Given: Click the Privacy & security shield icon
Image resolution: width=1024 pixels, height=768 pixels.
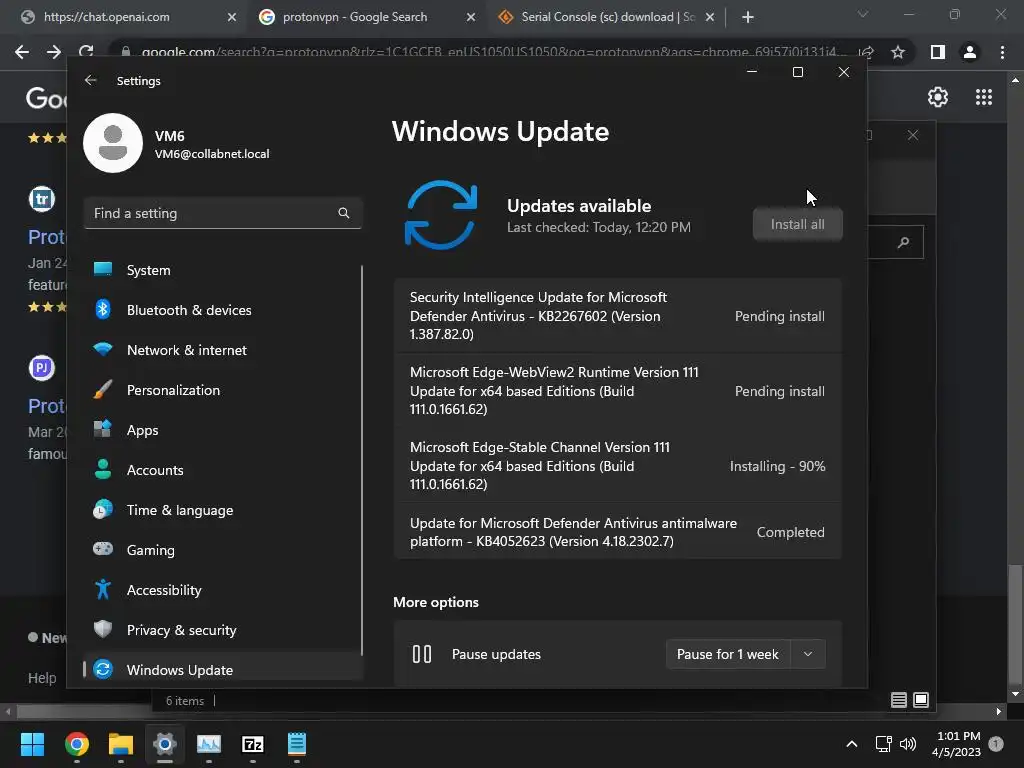Looking at the screenshot, I should tap(103, 629).
